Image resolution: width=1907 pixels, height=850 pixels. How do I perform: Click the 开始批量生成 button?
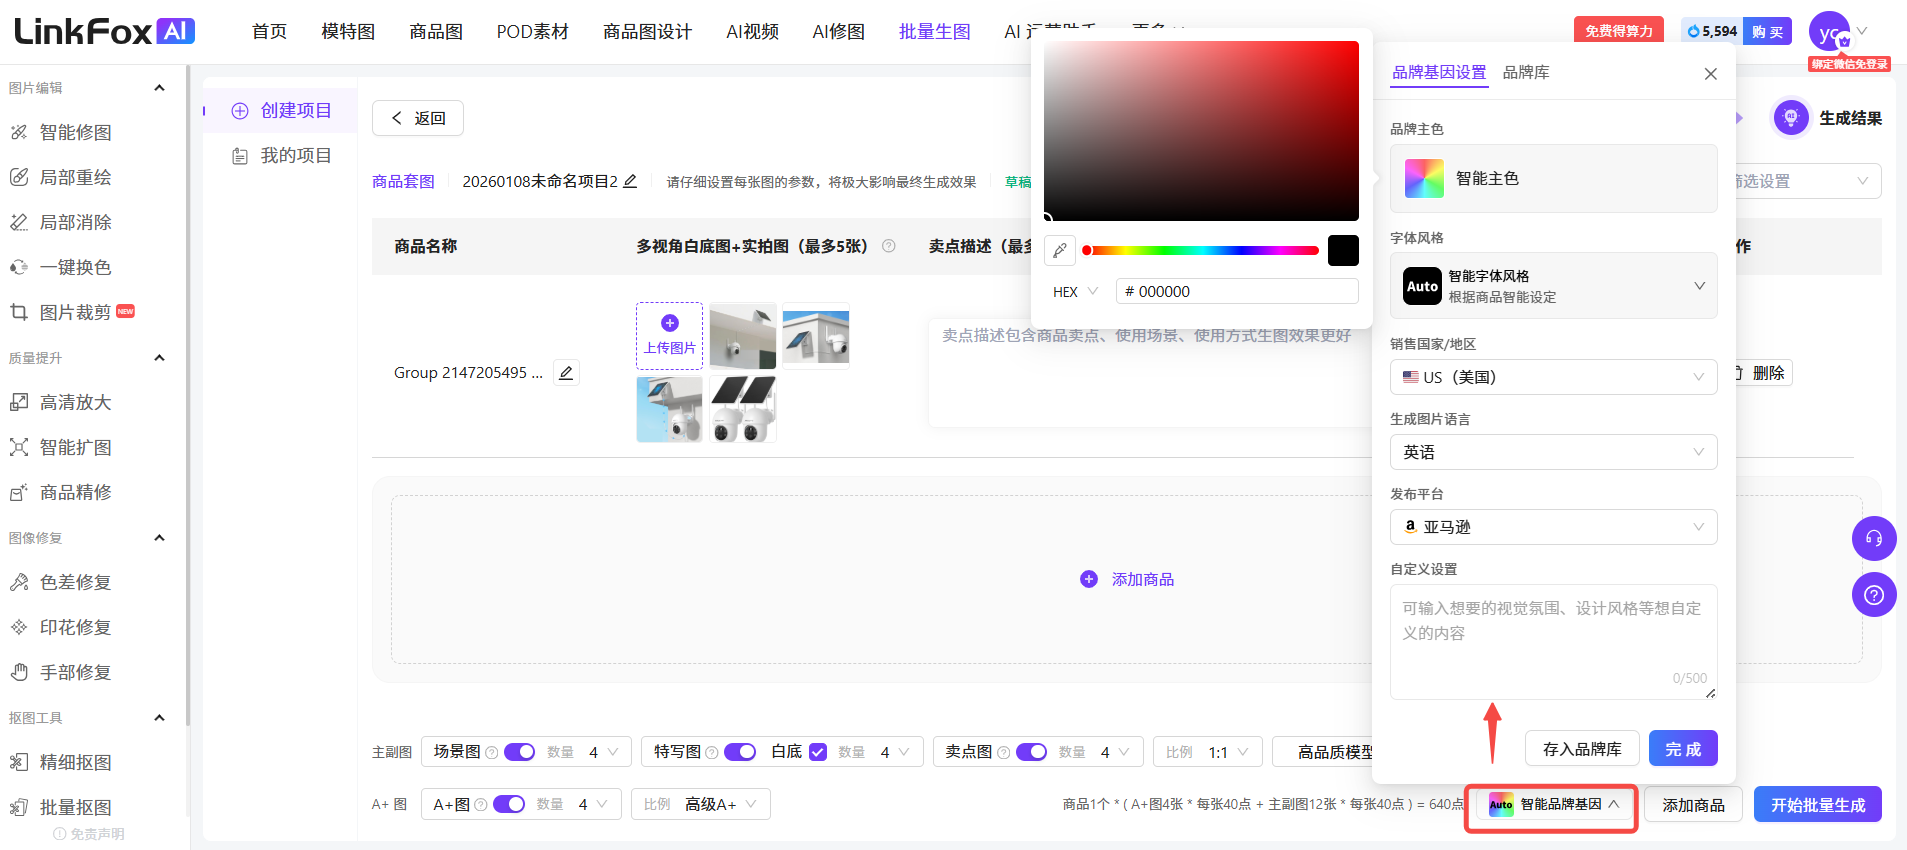(x=1818, y=805)
